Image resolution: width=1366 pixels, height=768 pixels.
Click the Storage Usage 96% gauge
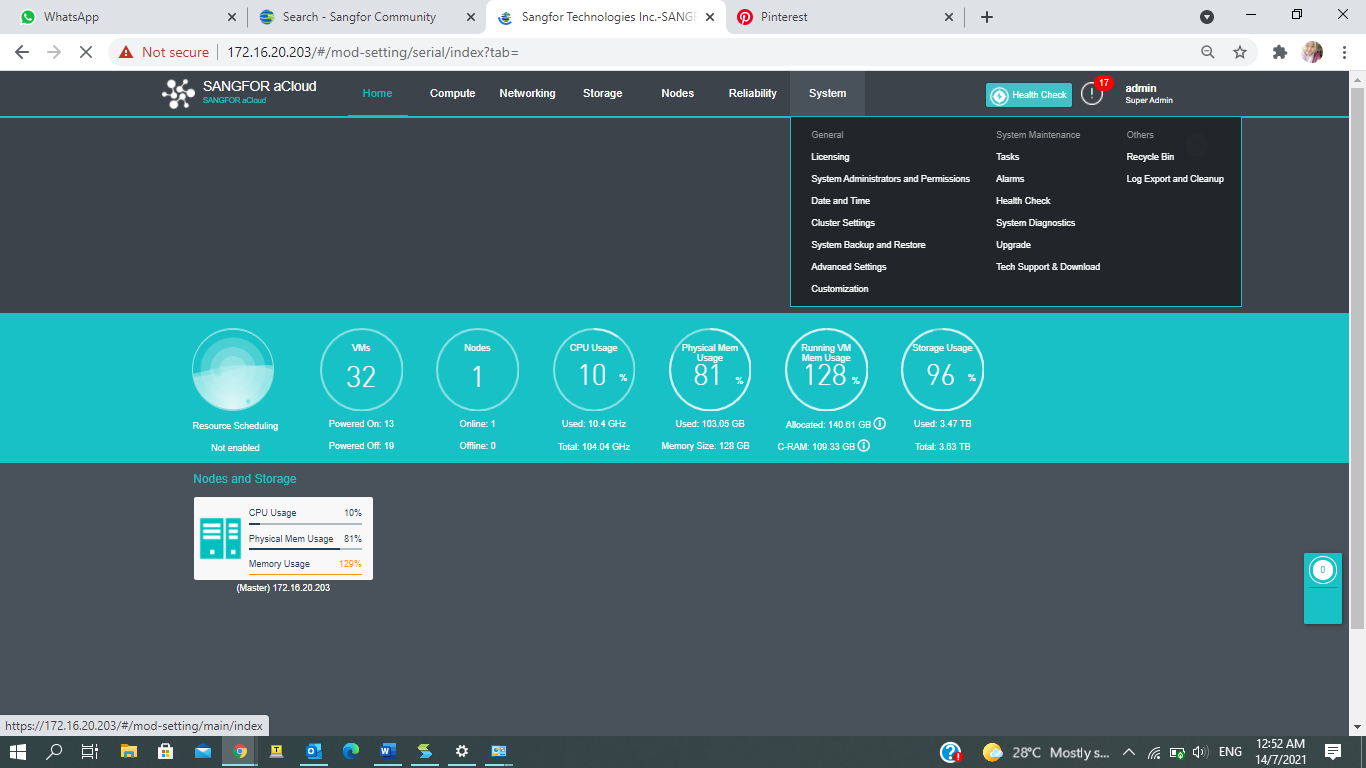[x=942, y=370]
